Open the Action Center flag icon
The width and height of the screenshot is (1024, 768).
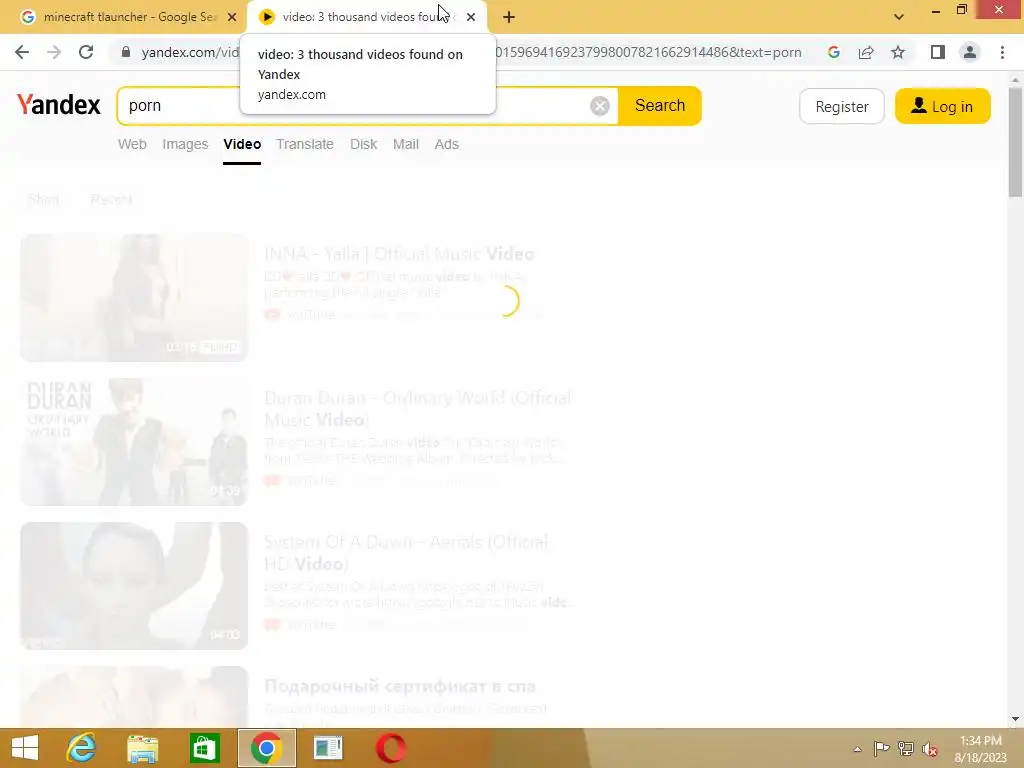(881, 749)
